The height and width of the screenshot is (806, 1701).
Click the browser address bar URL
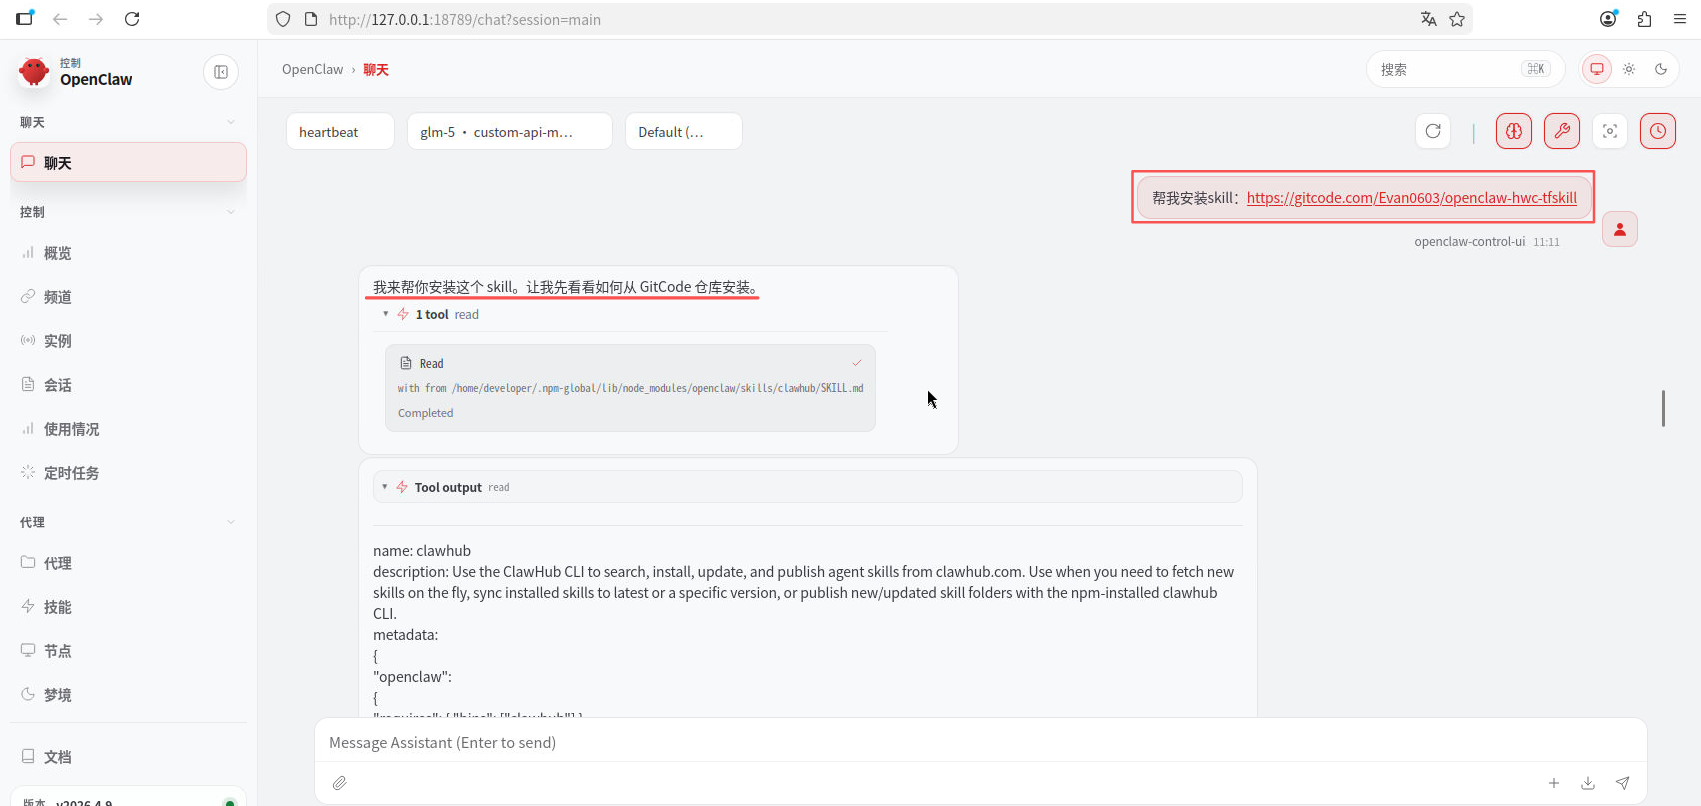coord(465,19)
